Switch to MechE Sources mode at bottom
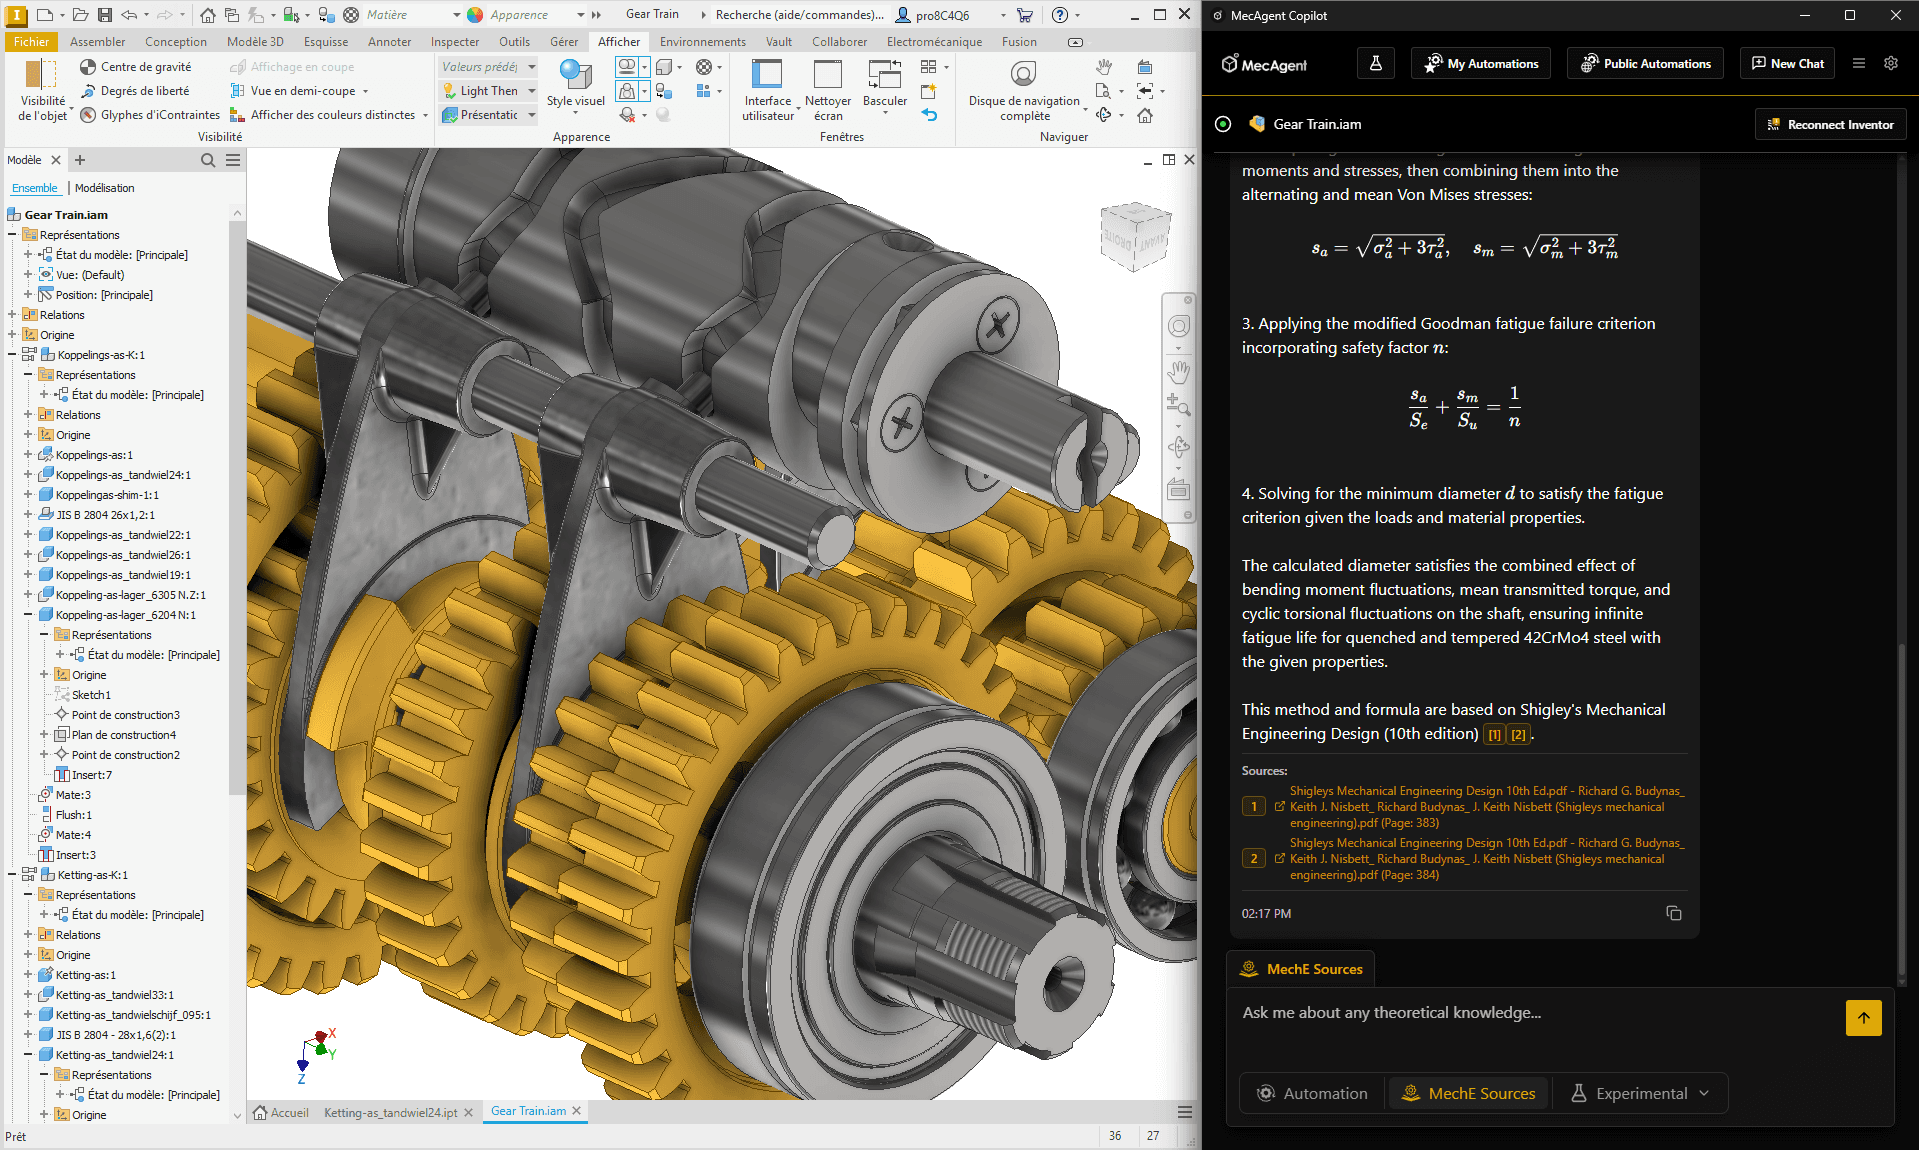The width and height of the screenshot is (1919, 1150). pos(1468,1093)
